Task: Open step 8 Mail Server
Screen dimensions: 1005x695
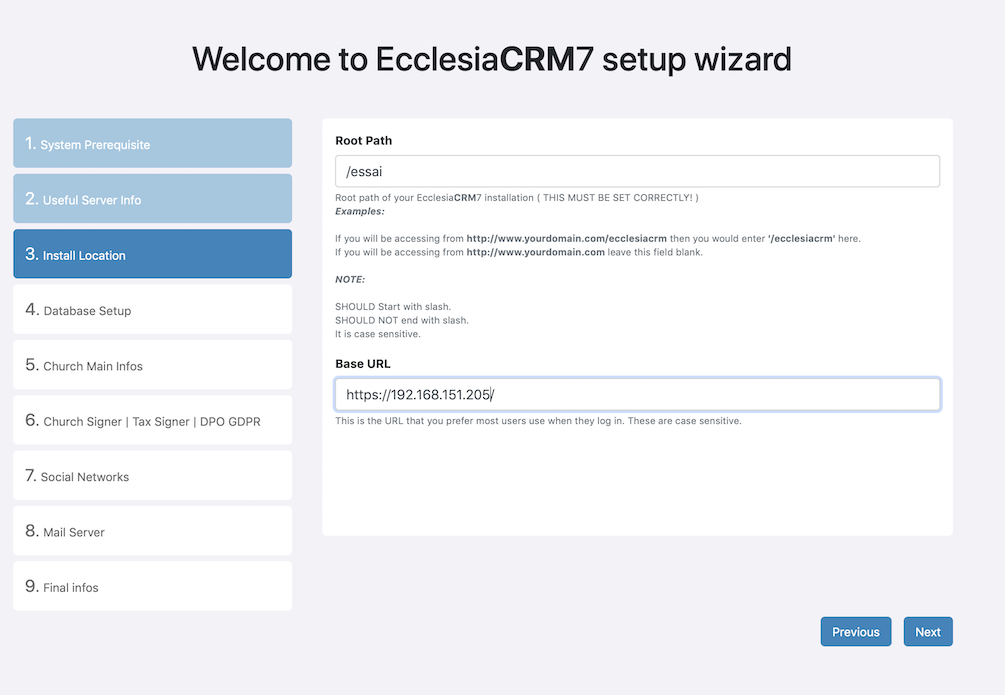Action: [153, 531]
